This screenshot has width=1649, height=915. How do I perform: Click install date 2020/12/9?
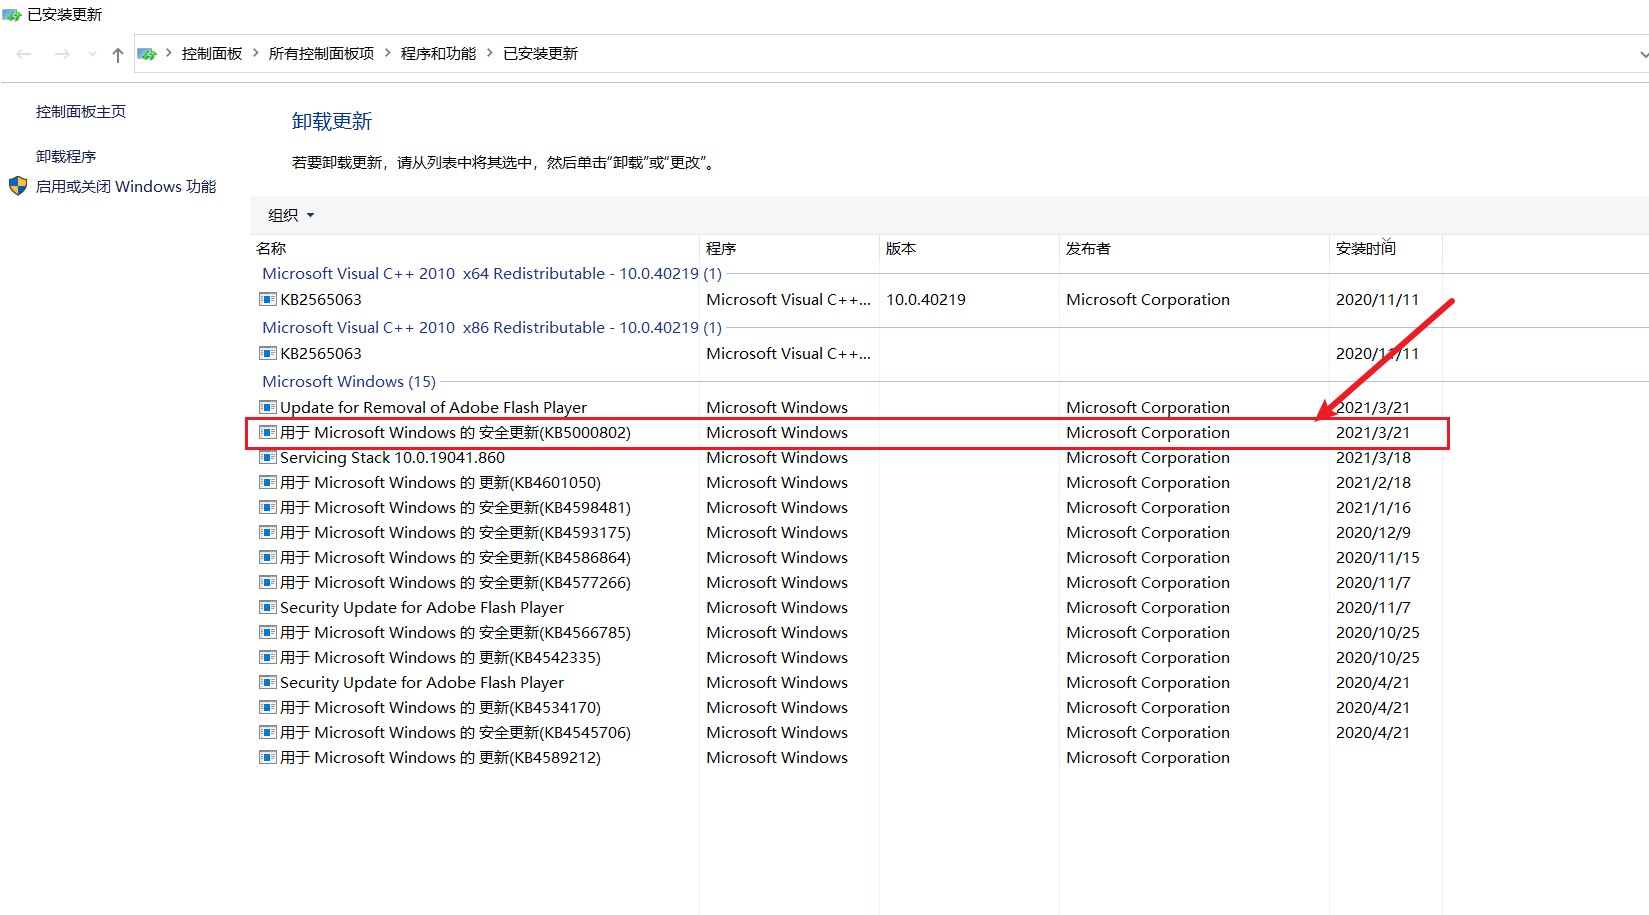1373,533
